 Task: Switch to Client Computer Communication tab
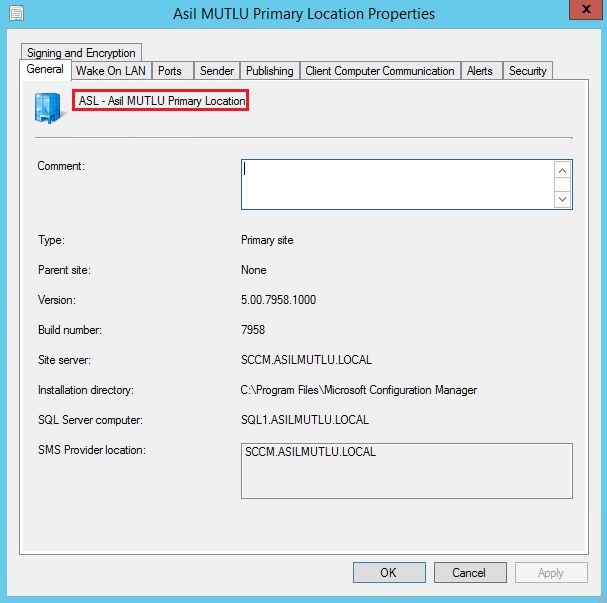pyautogui.click(x=380, y=71)
